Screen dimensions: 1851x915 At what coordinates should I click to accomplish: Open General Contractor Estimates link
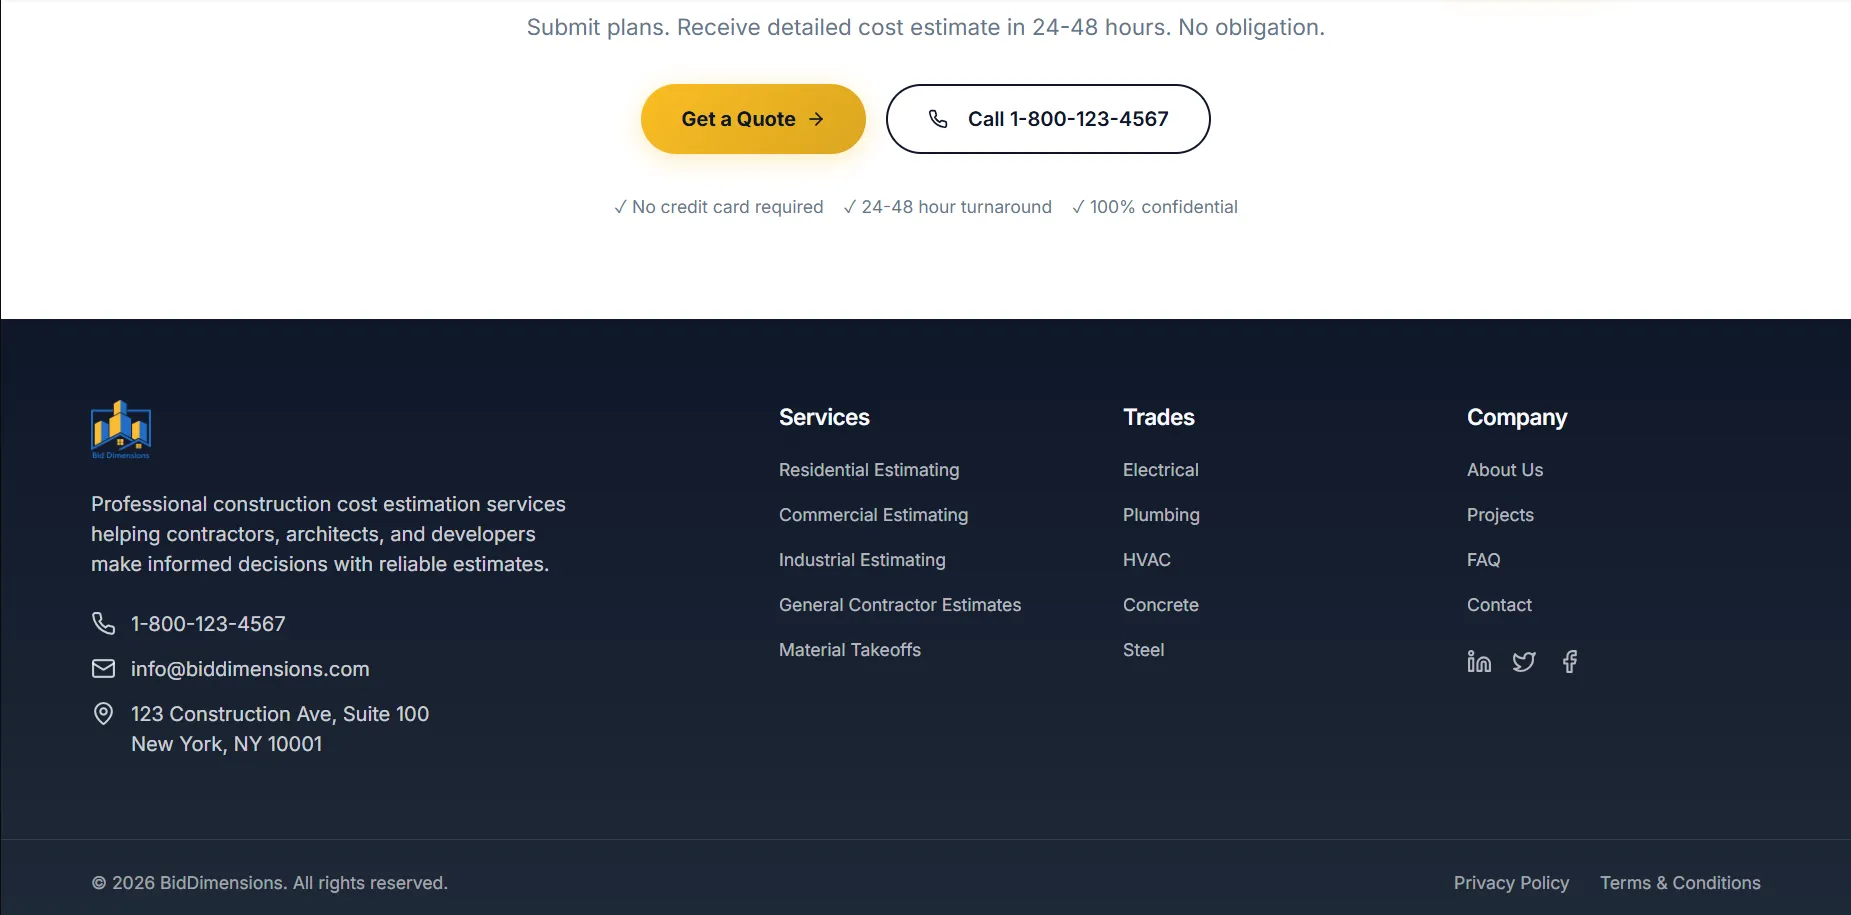click(900, 605)
